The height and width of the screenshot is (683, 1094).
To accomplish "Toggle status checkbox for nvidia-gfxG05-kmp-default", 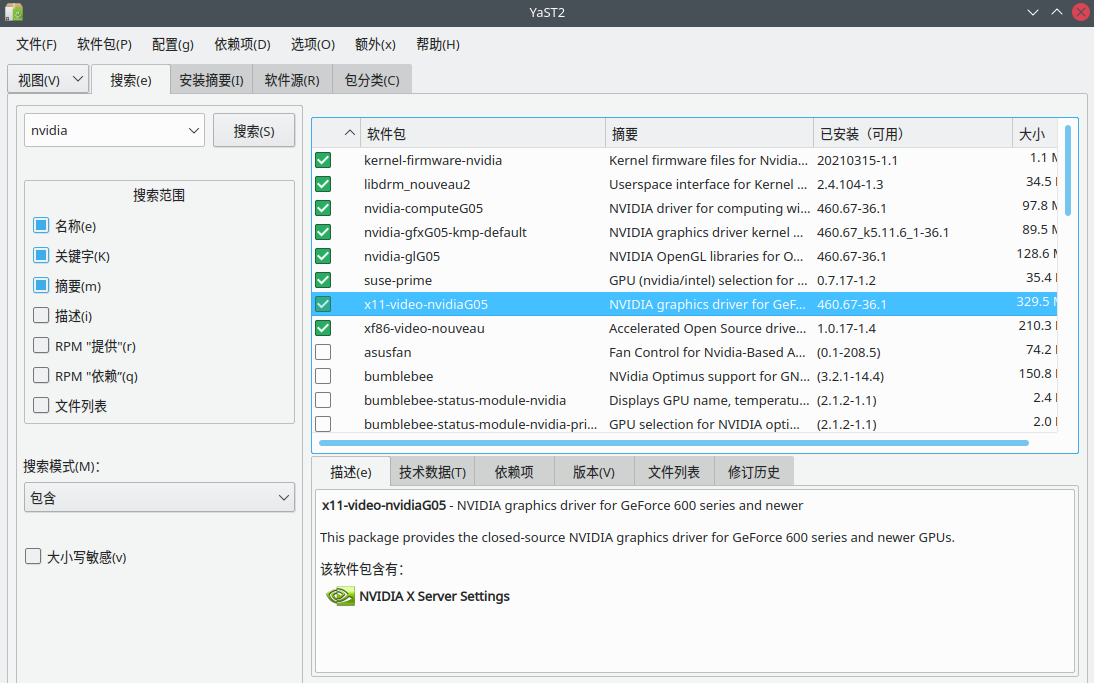I will click(x=323, y=232).
